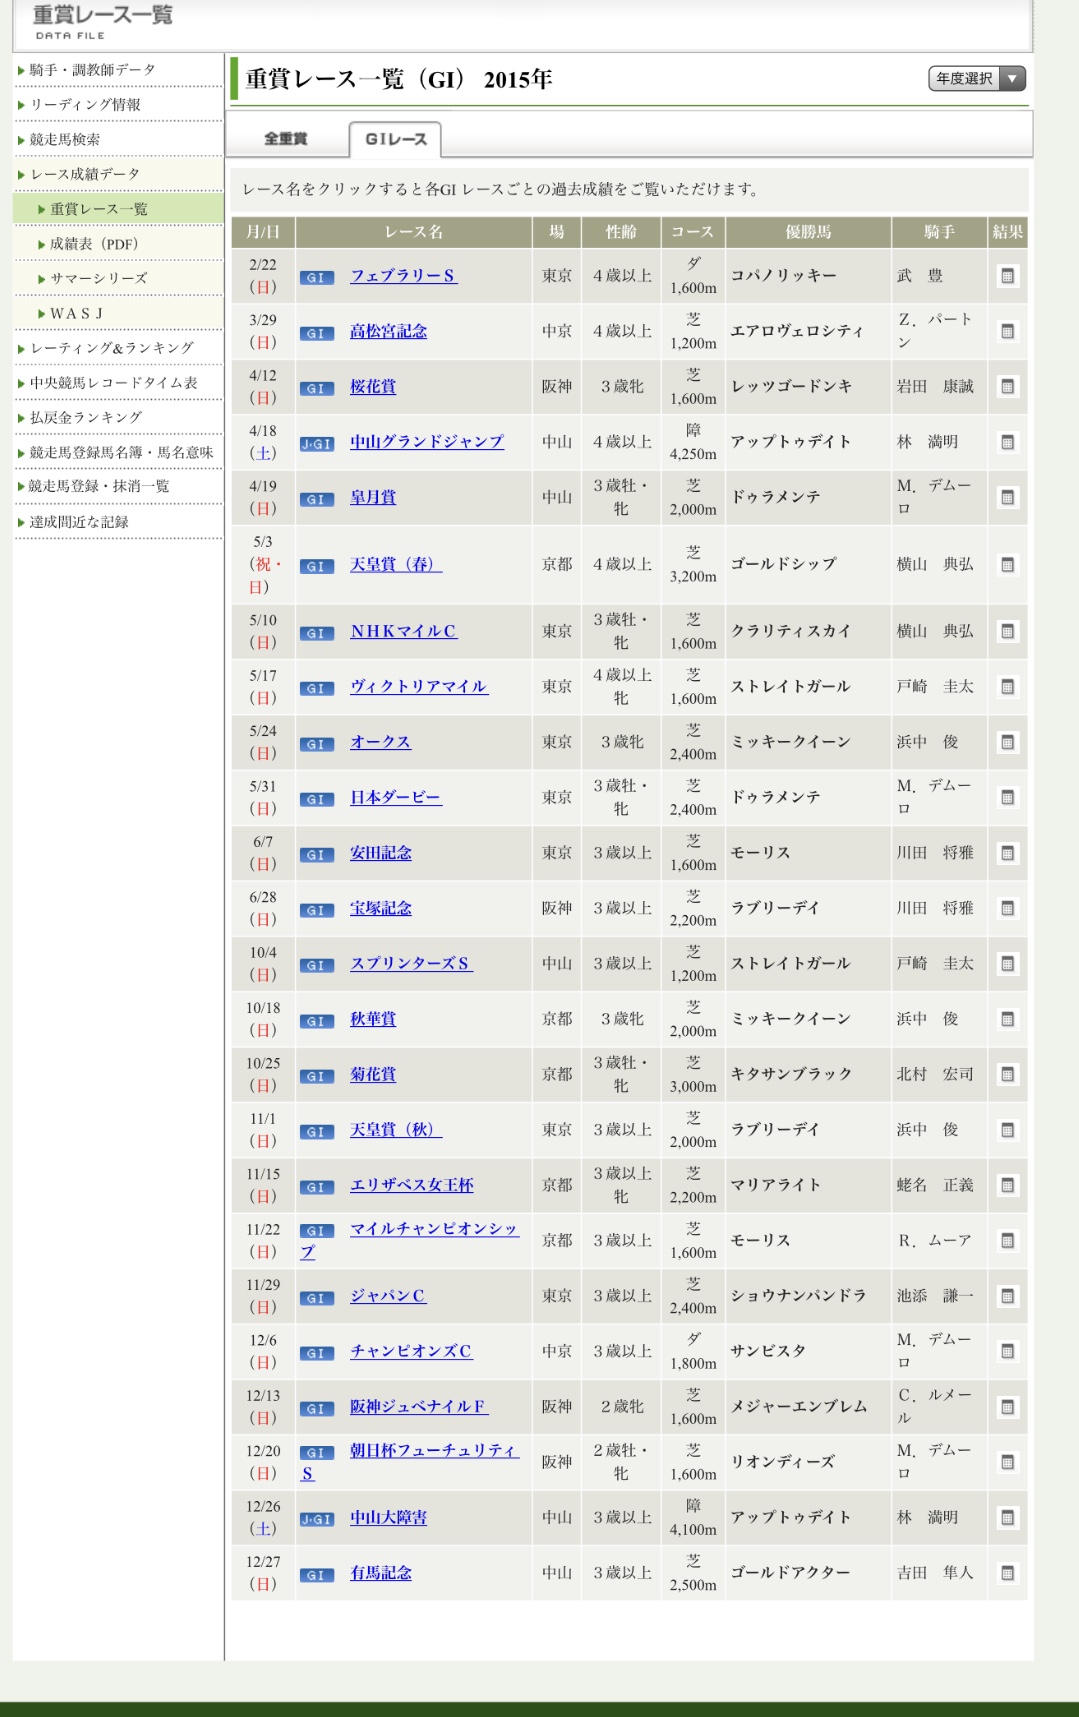
Task: Expand 騎手・調教師データ sidebar section
Action: (92, 70)
